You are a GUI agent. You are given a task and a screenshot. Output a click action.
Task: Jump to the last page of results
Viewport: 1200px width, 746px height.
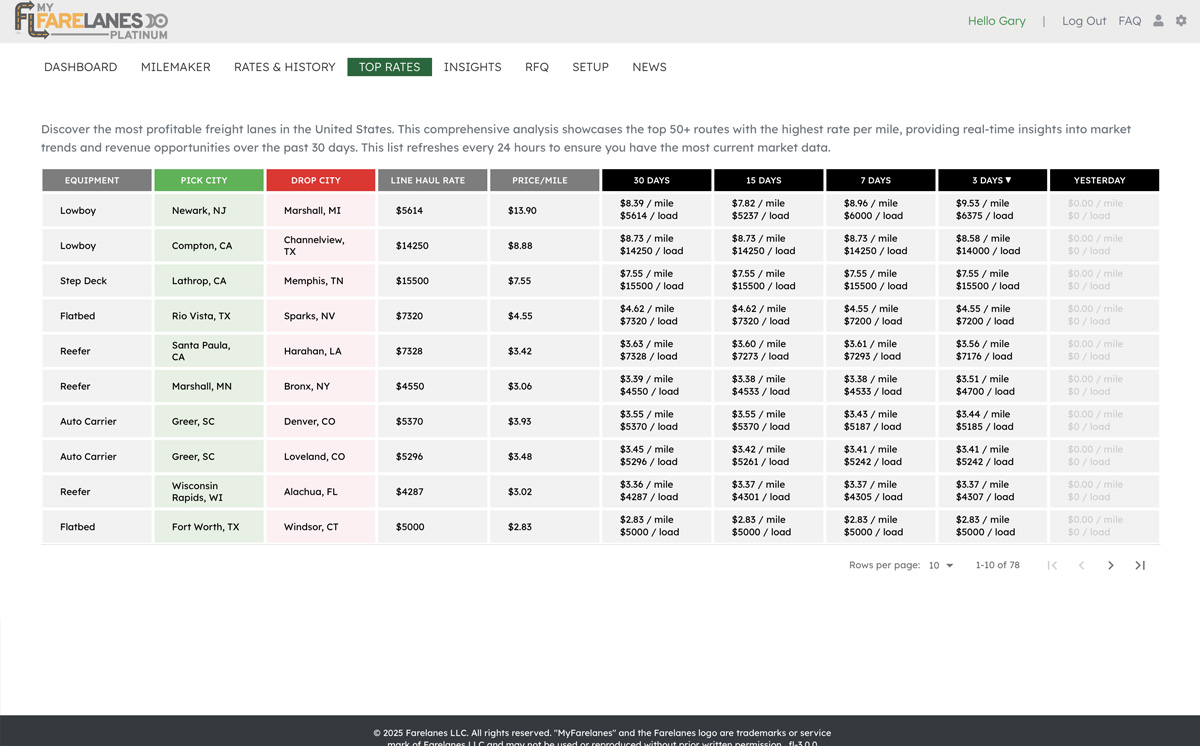click(x=1140, y=566)
